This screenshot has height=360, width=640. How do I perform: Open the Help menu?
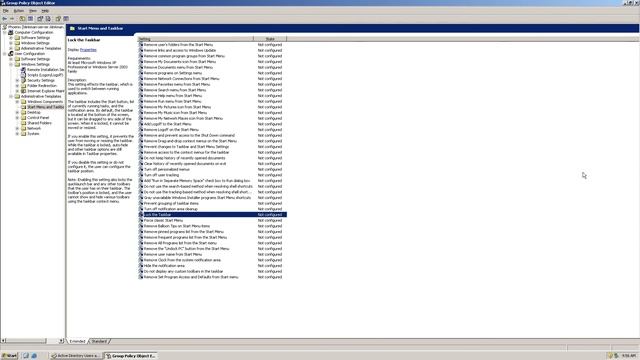click(x=45, y=11)
